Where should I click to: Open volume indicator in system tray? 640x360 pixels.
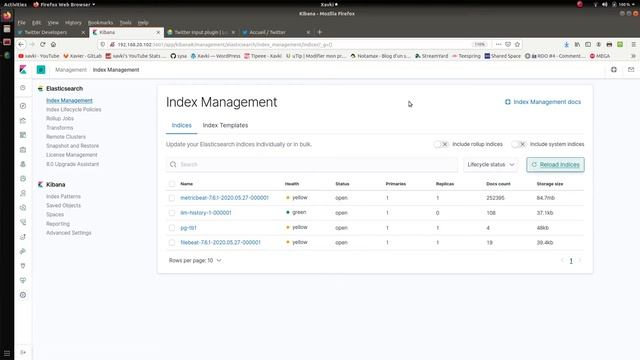point(604,4)
